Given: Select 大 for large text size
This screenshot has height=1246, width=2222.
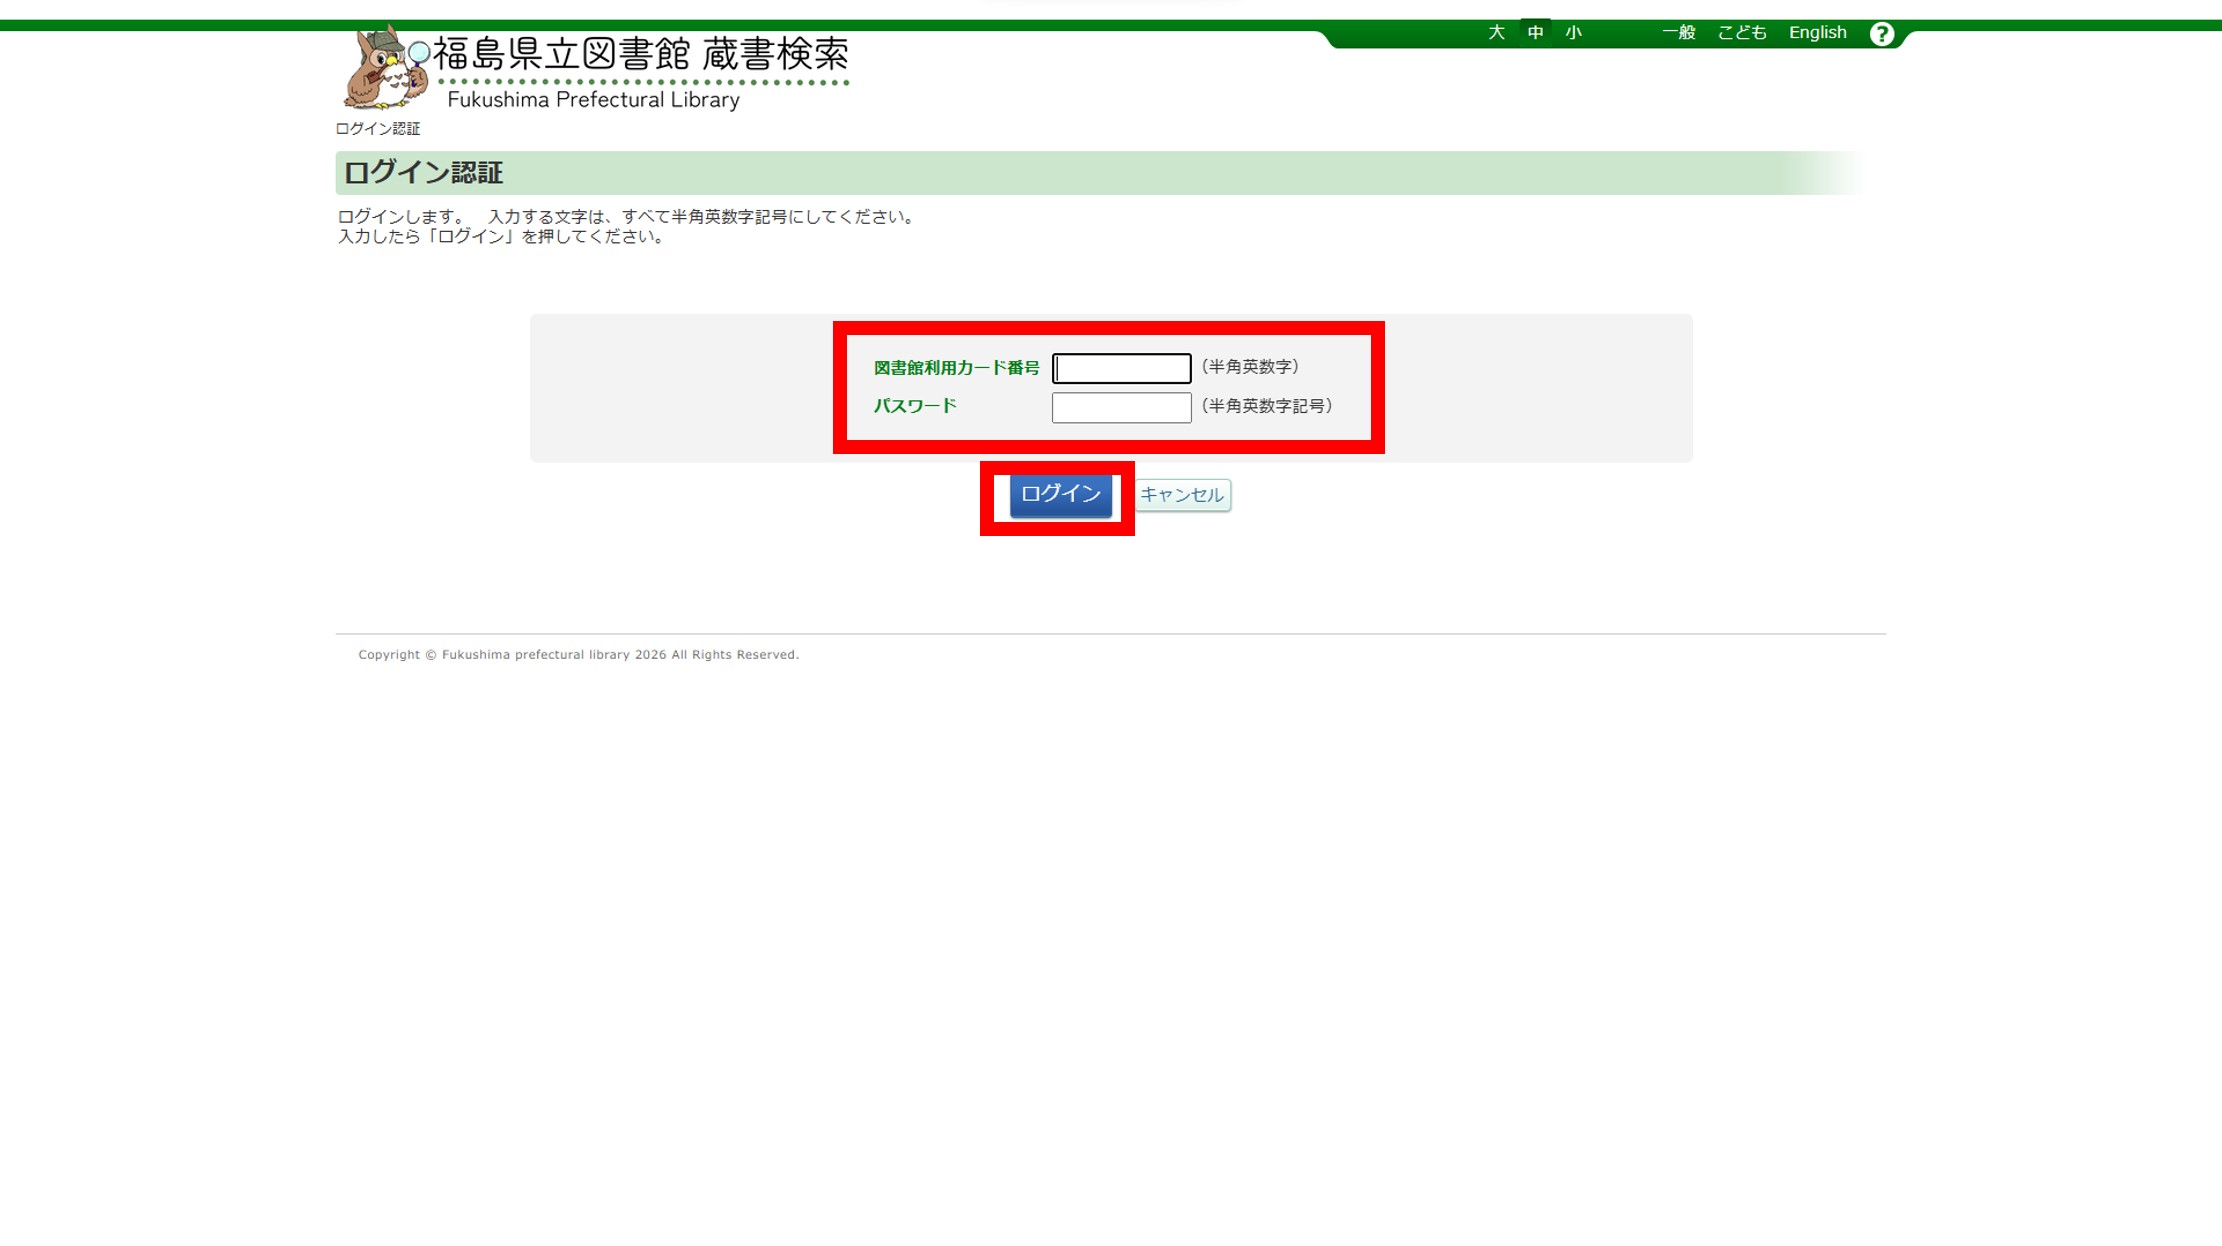Looking at the screenshot, I should (x=1495, y=32).
